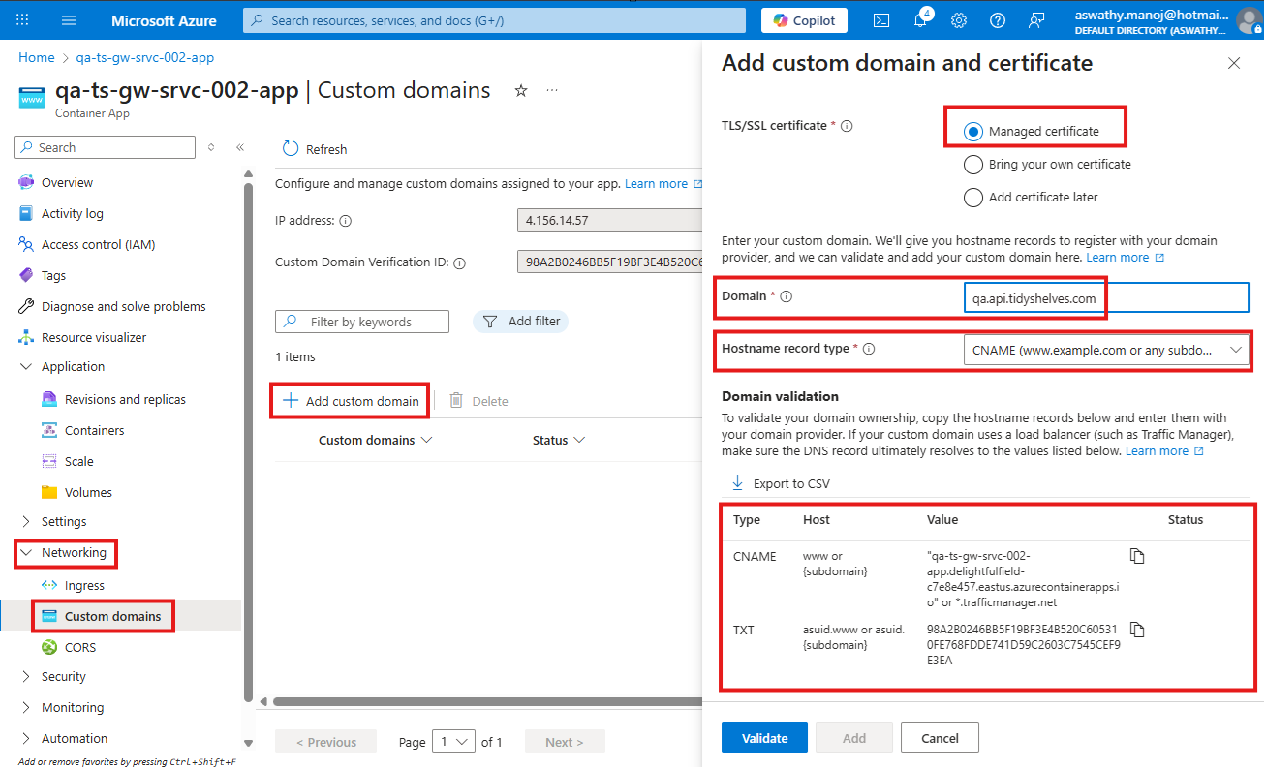Favorite this resource with the star icon

[521, 91]
